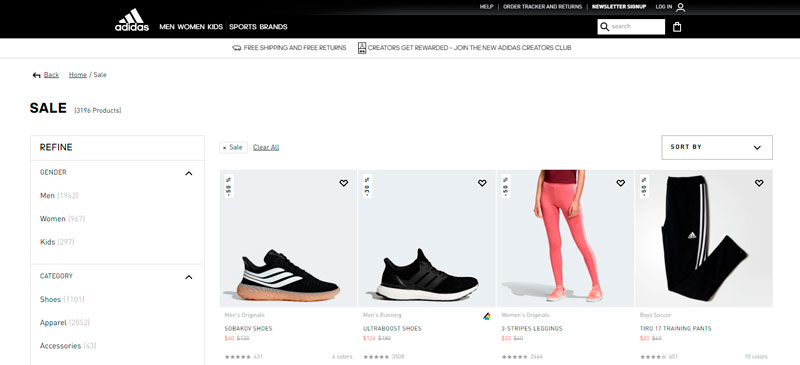Viewport: 800px width, 365px height.
Task: Open the shopping bag icon
Action: click(677, 27)
